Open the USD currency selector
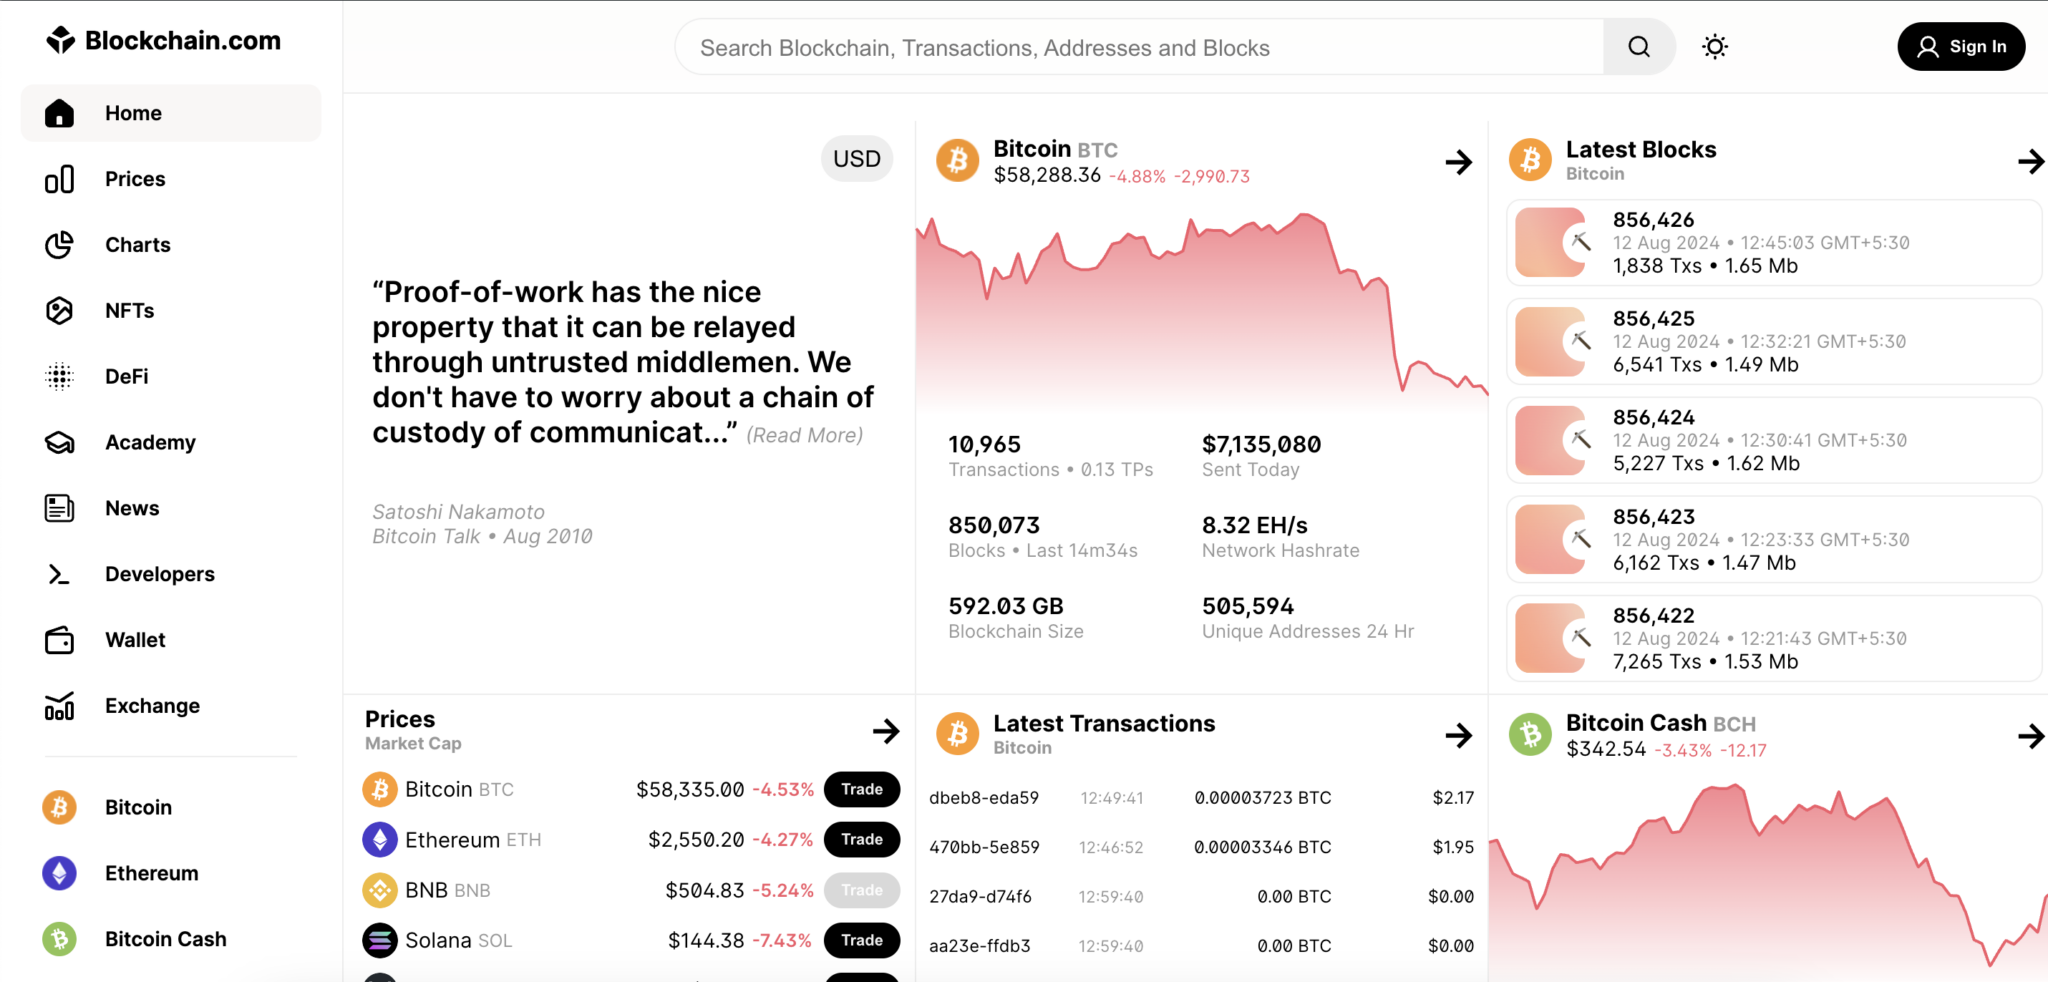Viewport: 2048px width, 982px height. point(856,158)
